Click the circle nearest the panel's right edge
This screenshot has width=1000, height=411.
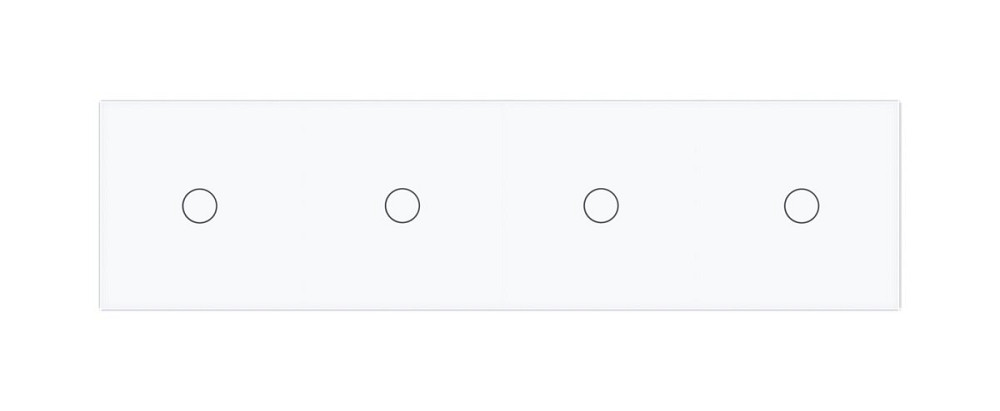click(x=802, y=205)
